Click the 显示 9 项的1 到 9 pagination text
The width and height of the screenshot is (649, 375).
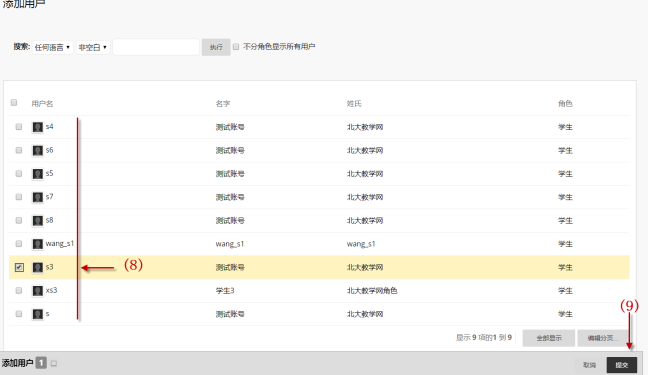coord(484,338)
